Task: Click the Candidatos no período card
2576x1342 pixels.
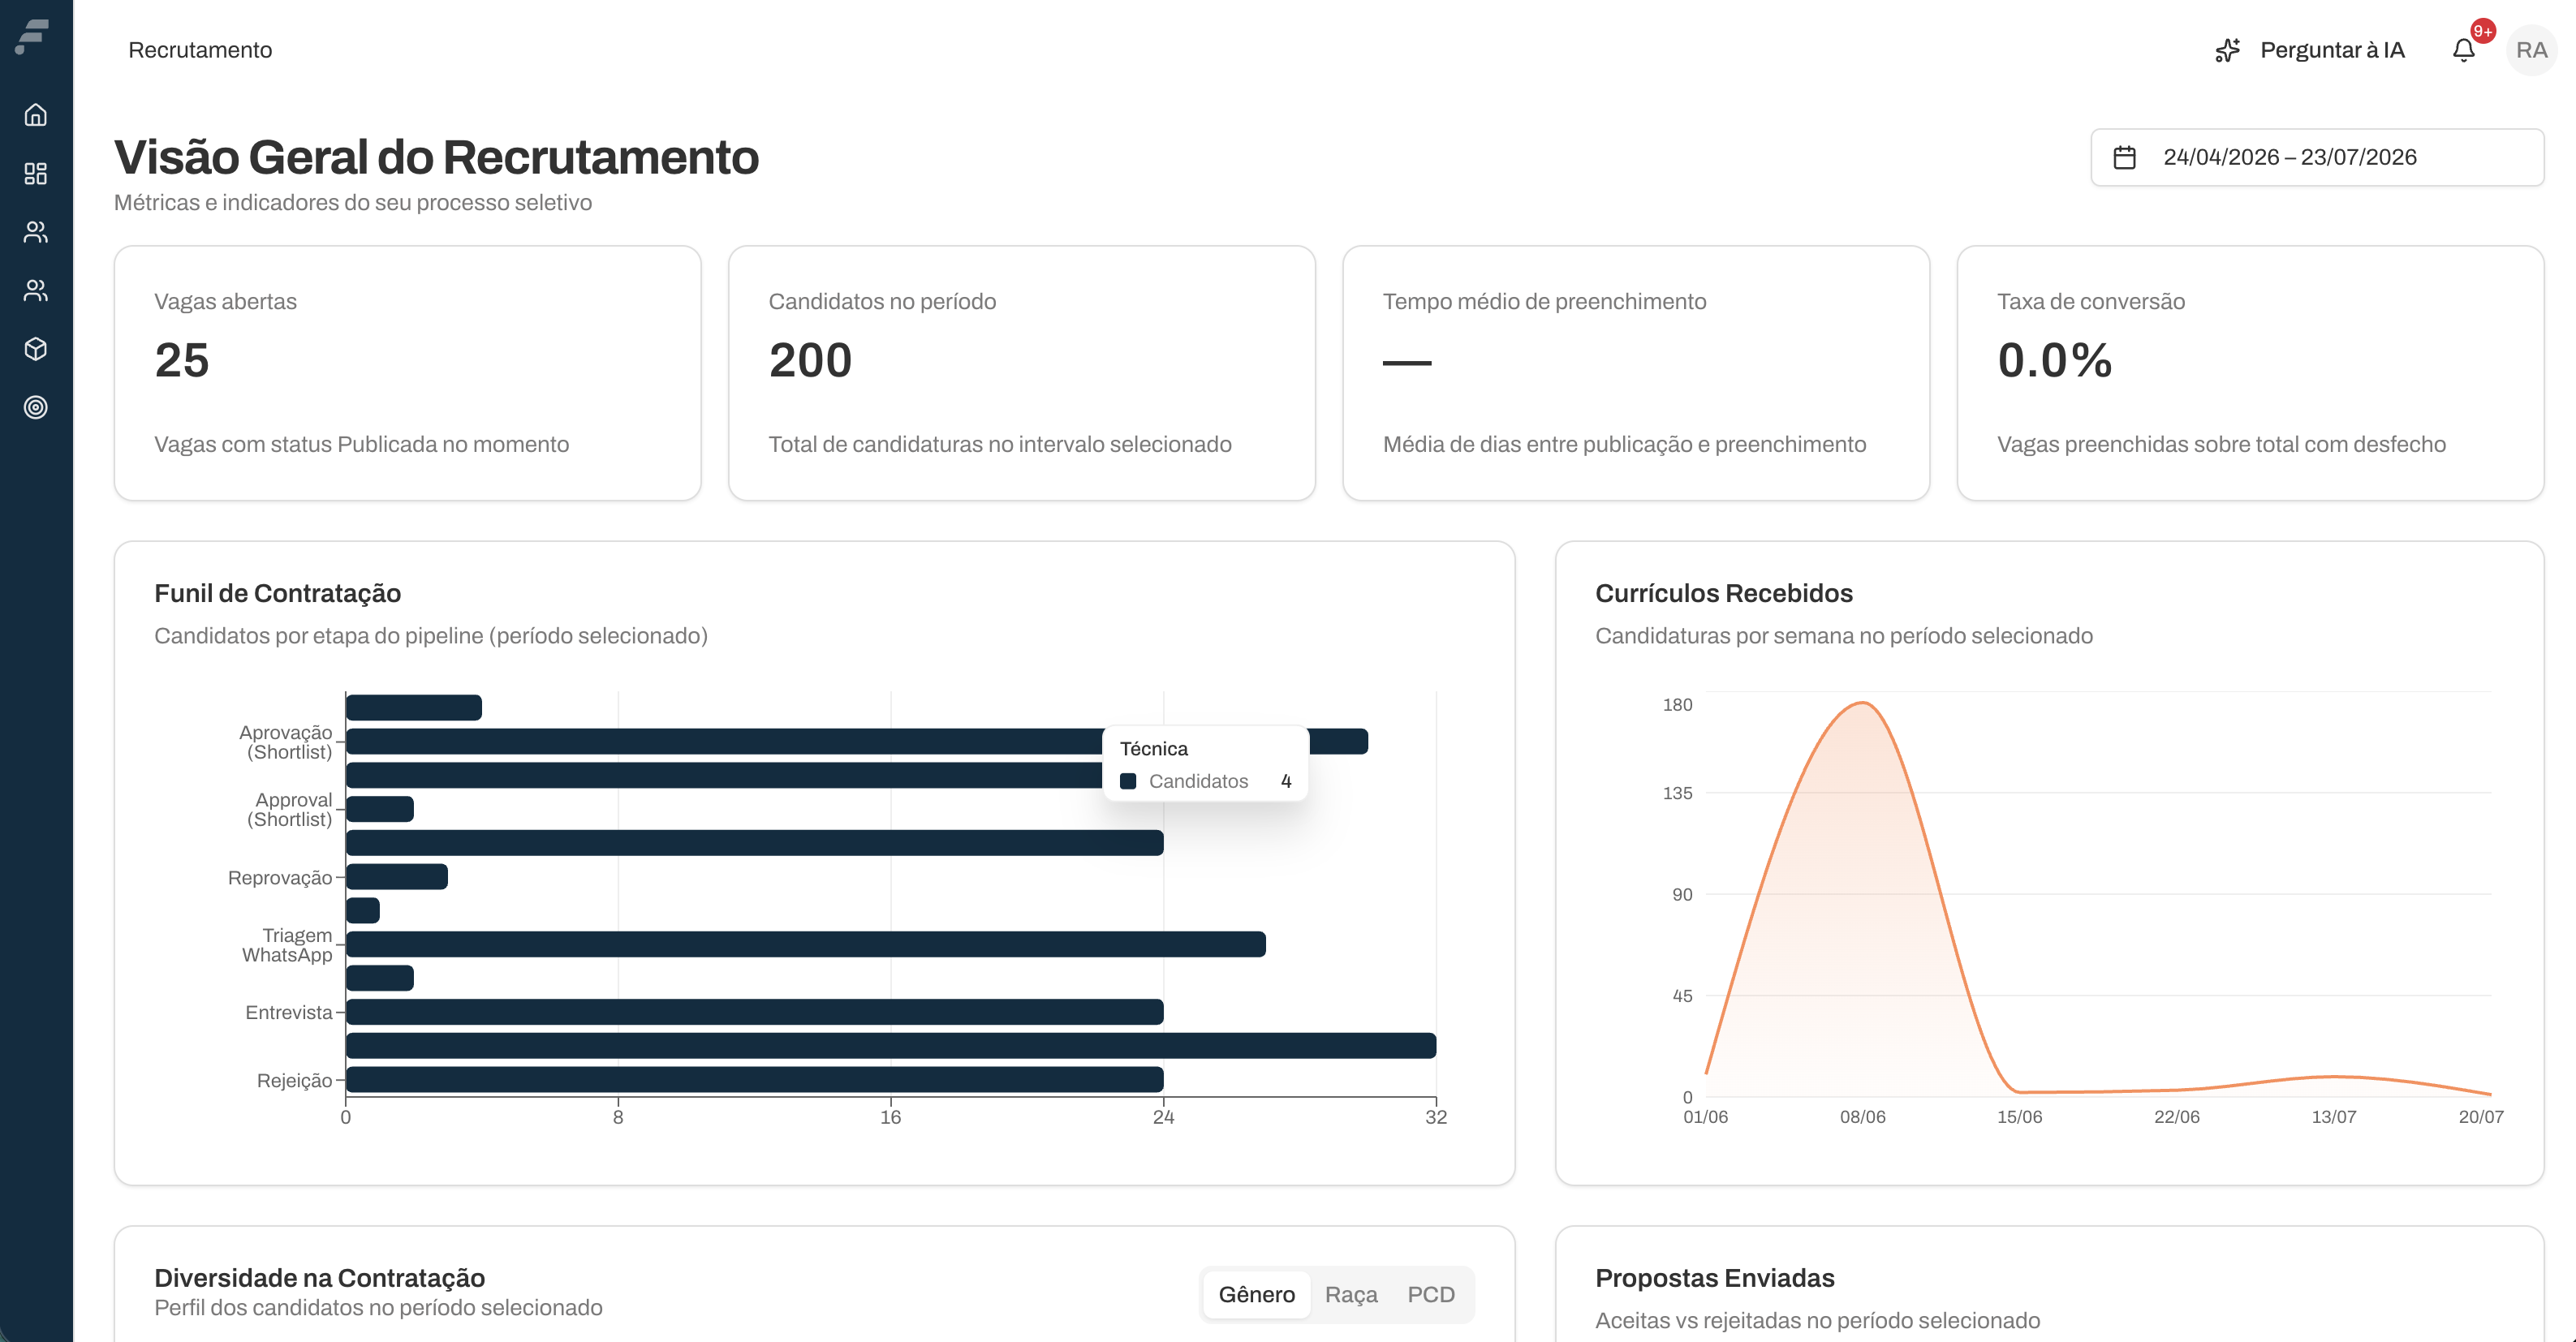Action: (x=1021, y=373)
